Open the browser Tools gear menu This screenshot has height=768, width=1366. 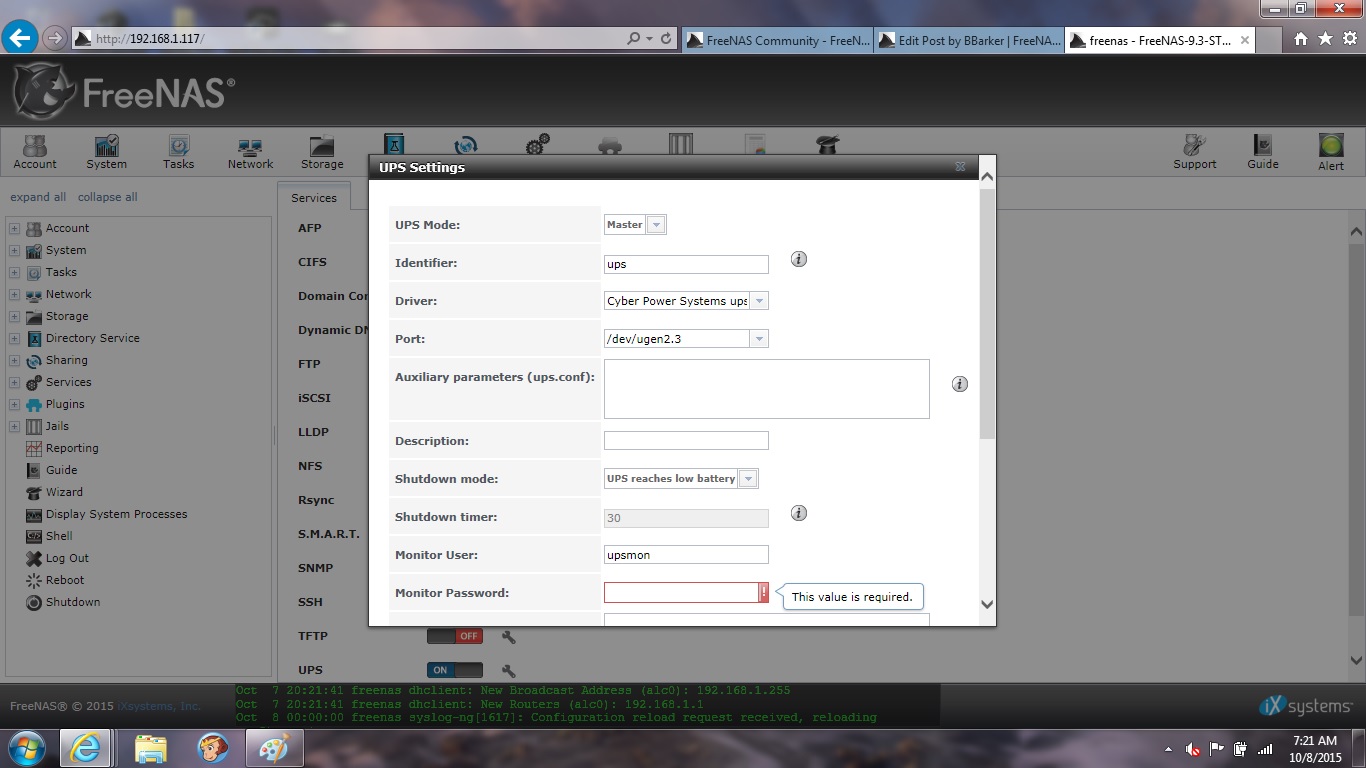click(x=1349, y=39)
